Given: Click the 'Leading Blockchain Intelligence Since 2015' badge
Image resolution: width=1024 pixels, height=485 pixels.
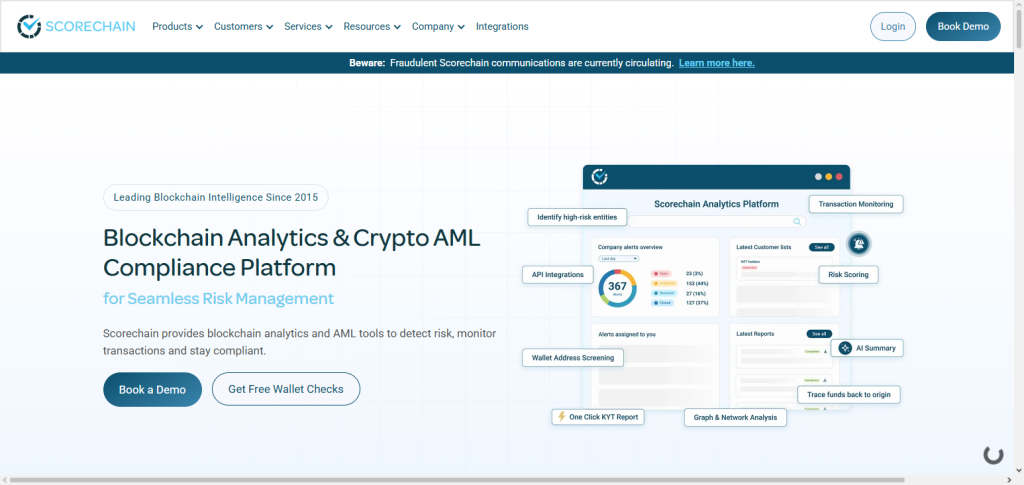Looking at the screenshot, I should [x=216, y=197].
